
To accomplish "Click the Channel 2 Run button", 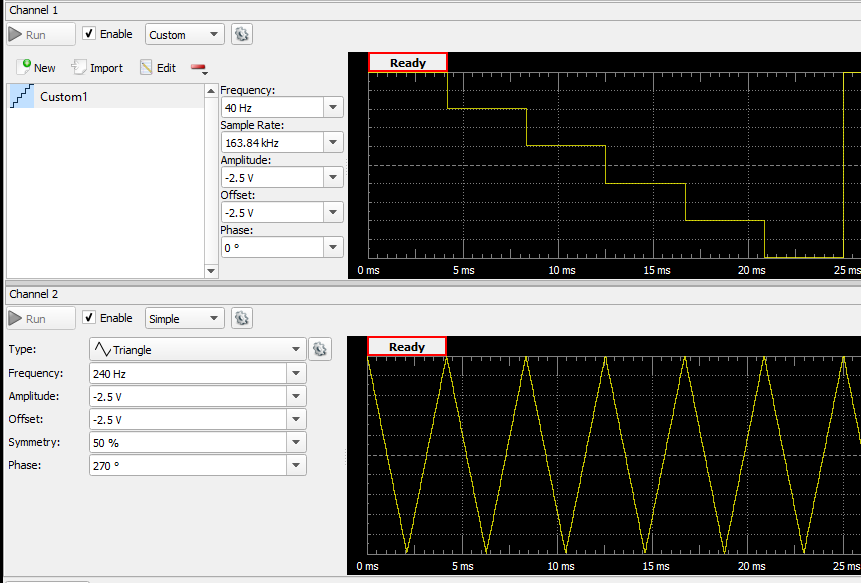I will pyautogui.click(x=41, y=318).
